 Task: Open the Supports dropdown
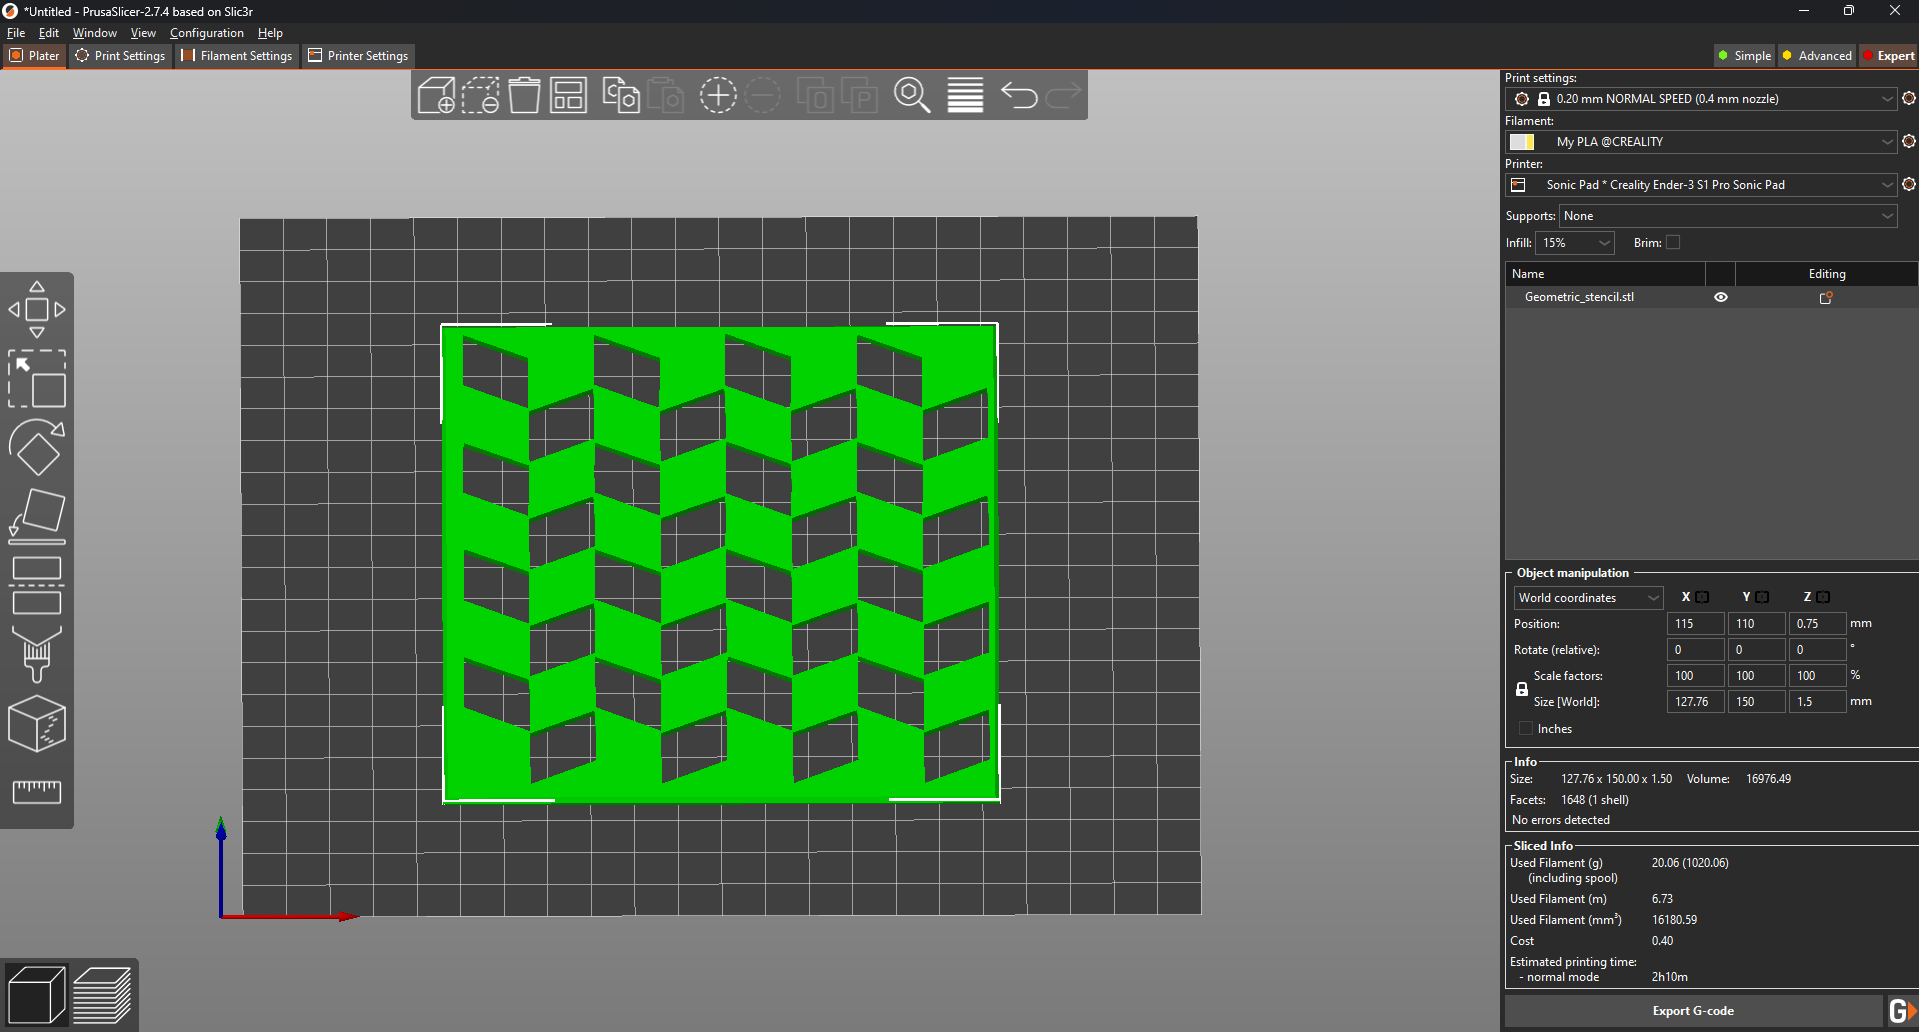[x=1728, y=216]
